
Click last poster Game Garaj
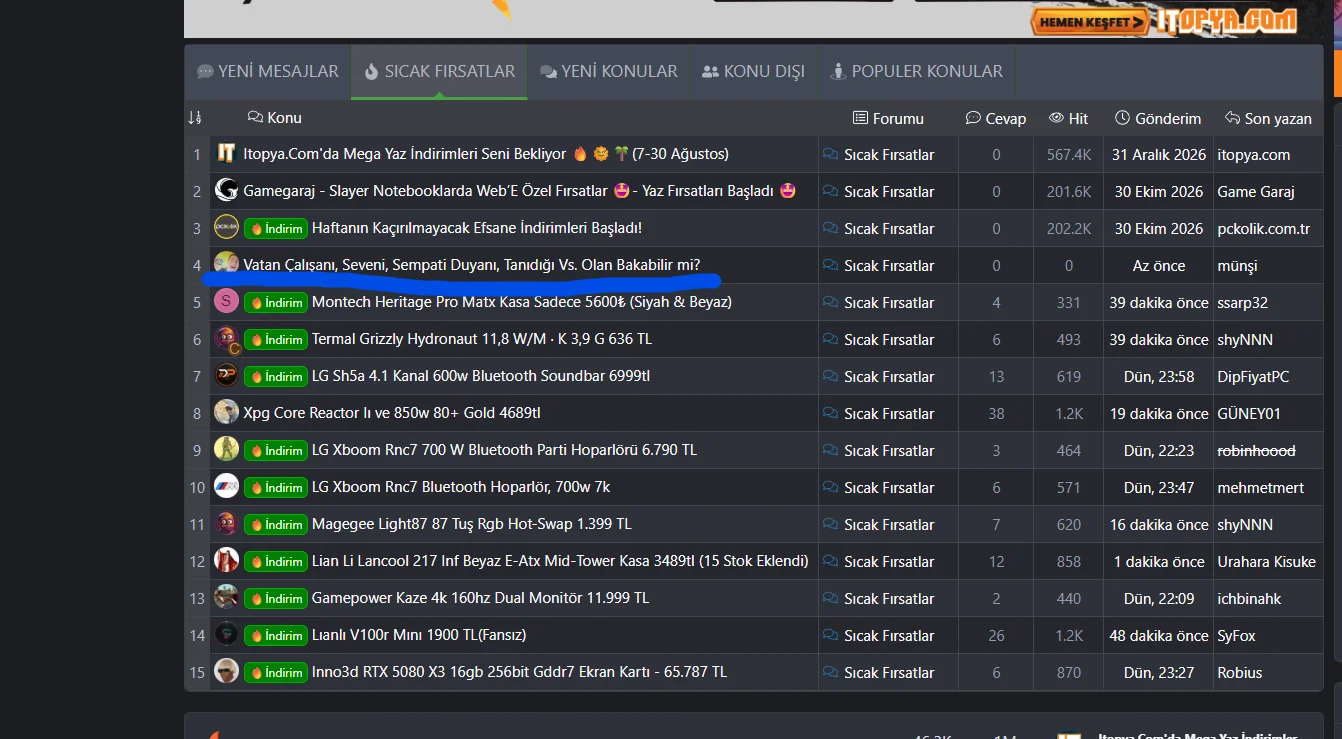[x=1256, y=192]
